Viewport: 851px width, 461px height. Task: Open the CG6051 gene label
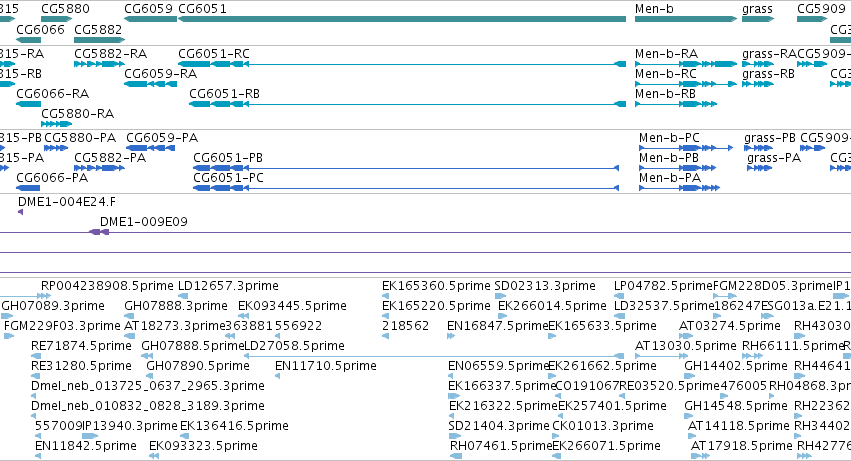pos(202,9)
